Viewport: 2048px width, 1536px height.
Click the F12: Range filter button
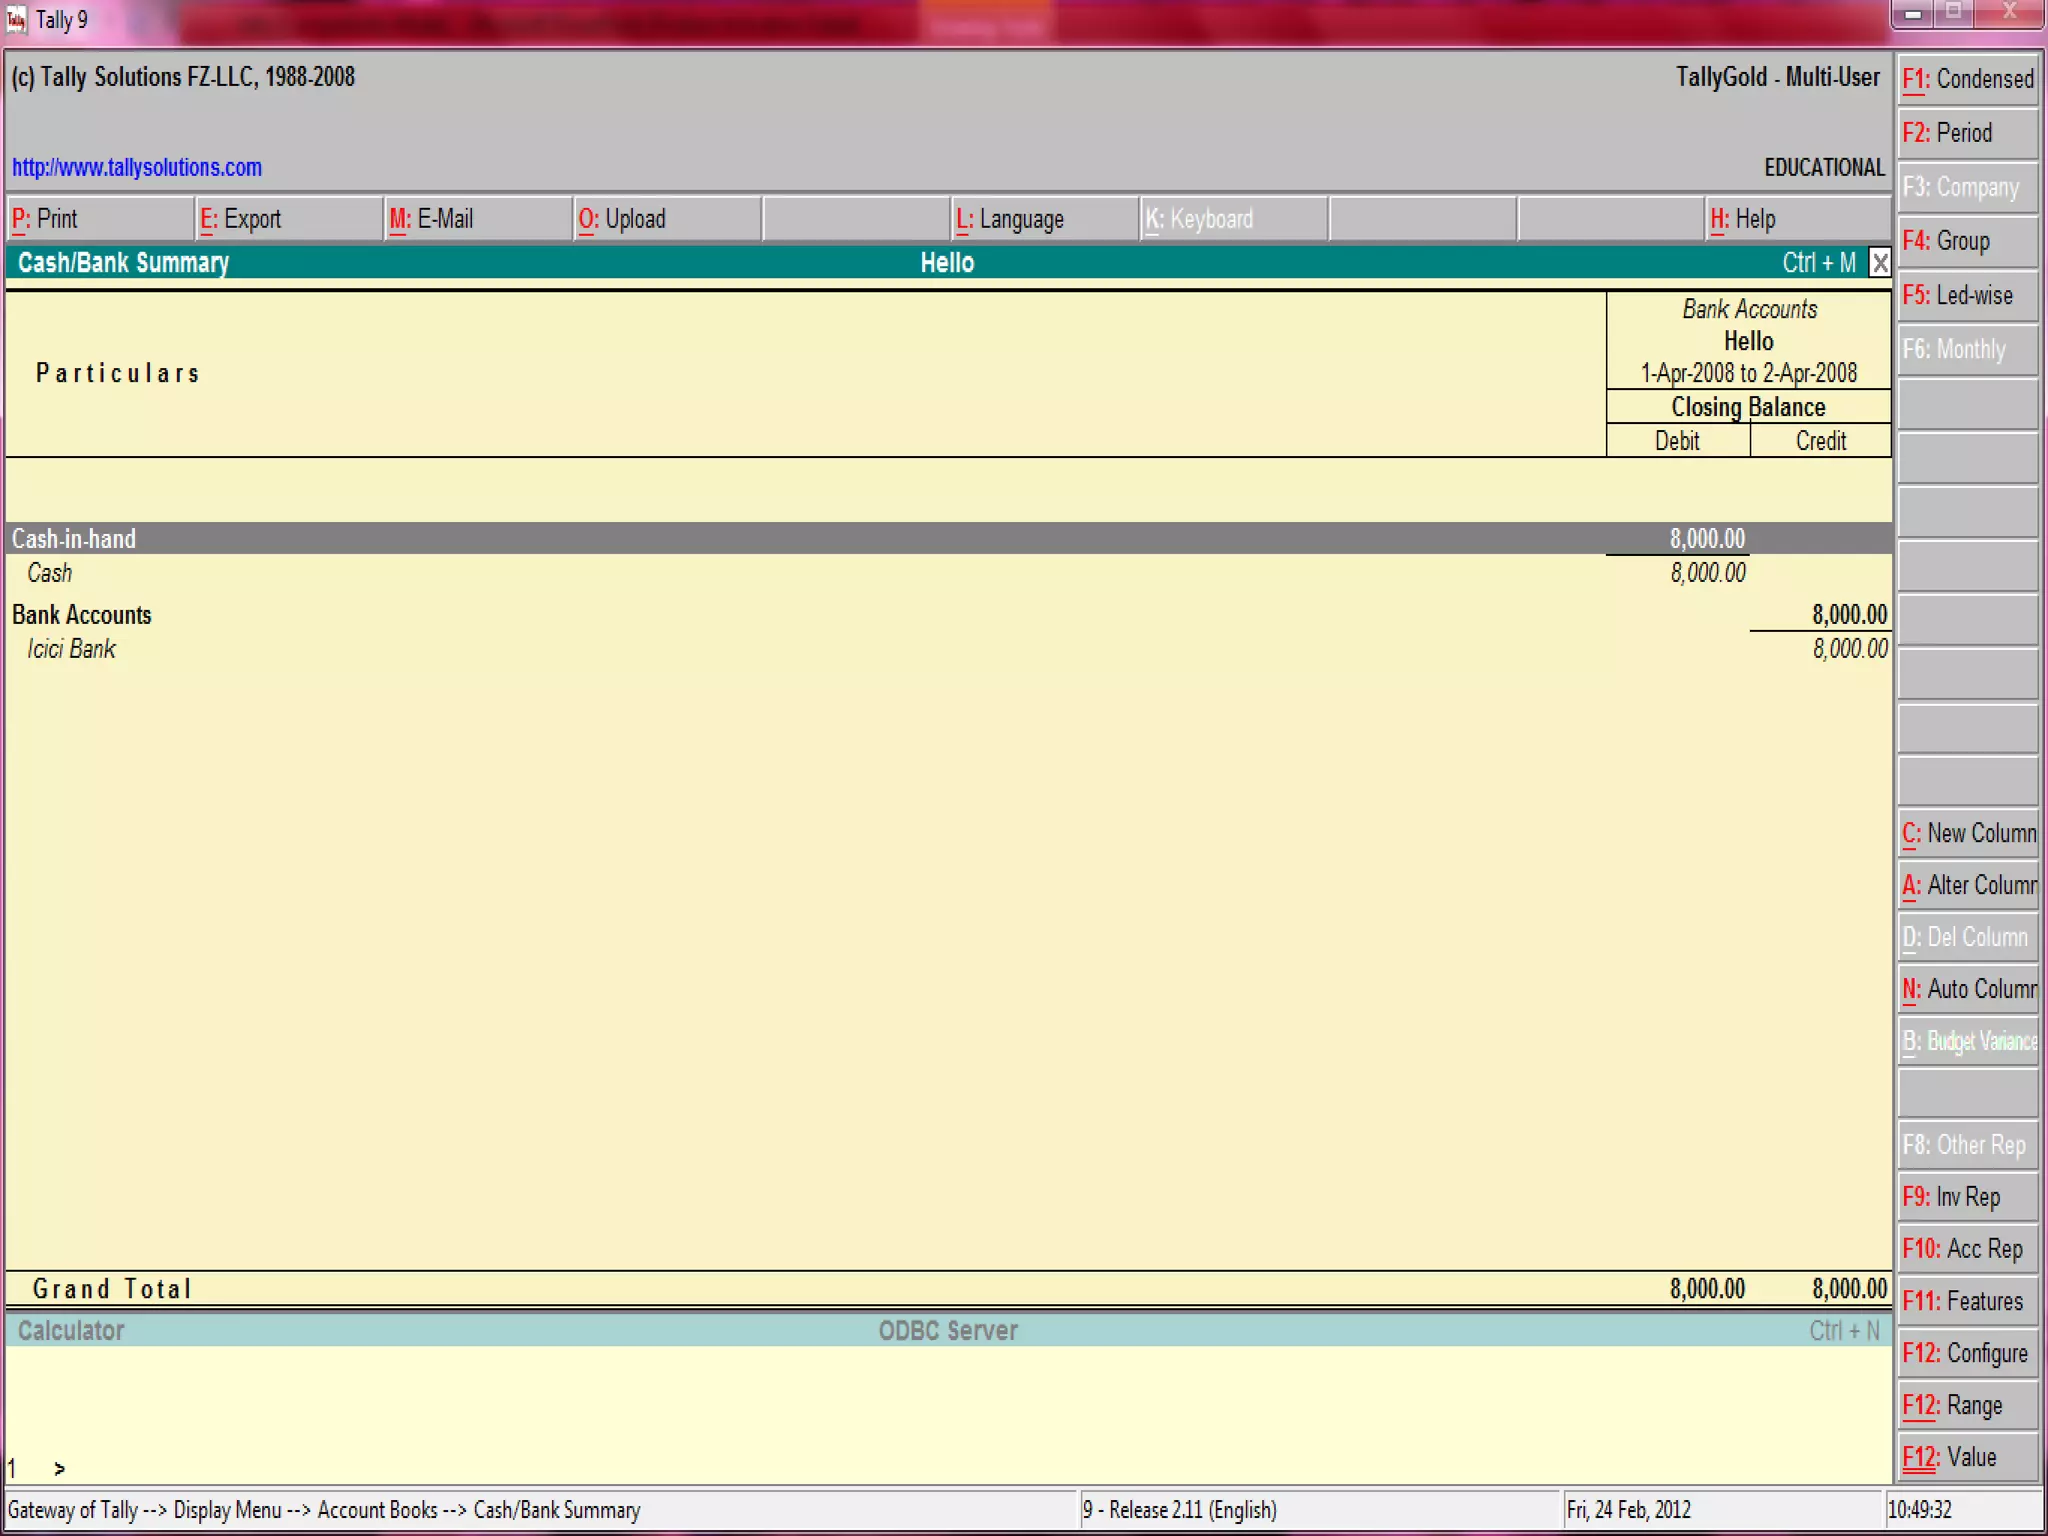point(1968,1405)
